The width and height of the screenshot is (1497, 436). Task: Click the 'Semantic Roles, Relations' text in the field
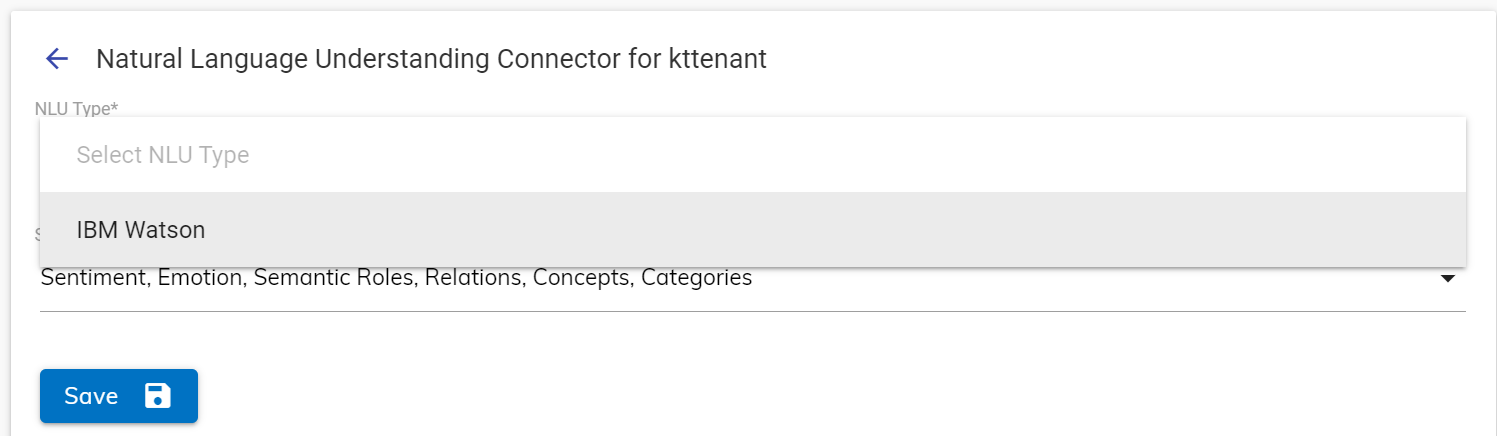tap(389, 278)
